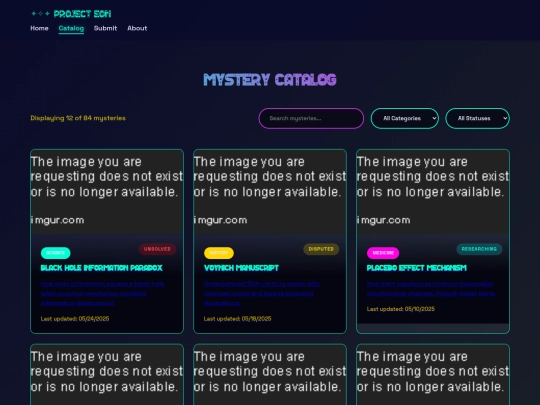This screenshot has height=405, width=540.
Task: Click the Placebo Effect Mechanism thumbnail image
Action: click(x=433, y=192)
